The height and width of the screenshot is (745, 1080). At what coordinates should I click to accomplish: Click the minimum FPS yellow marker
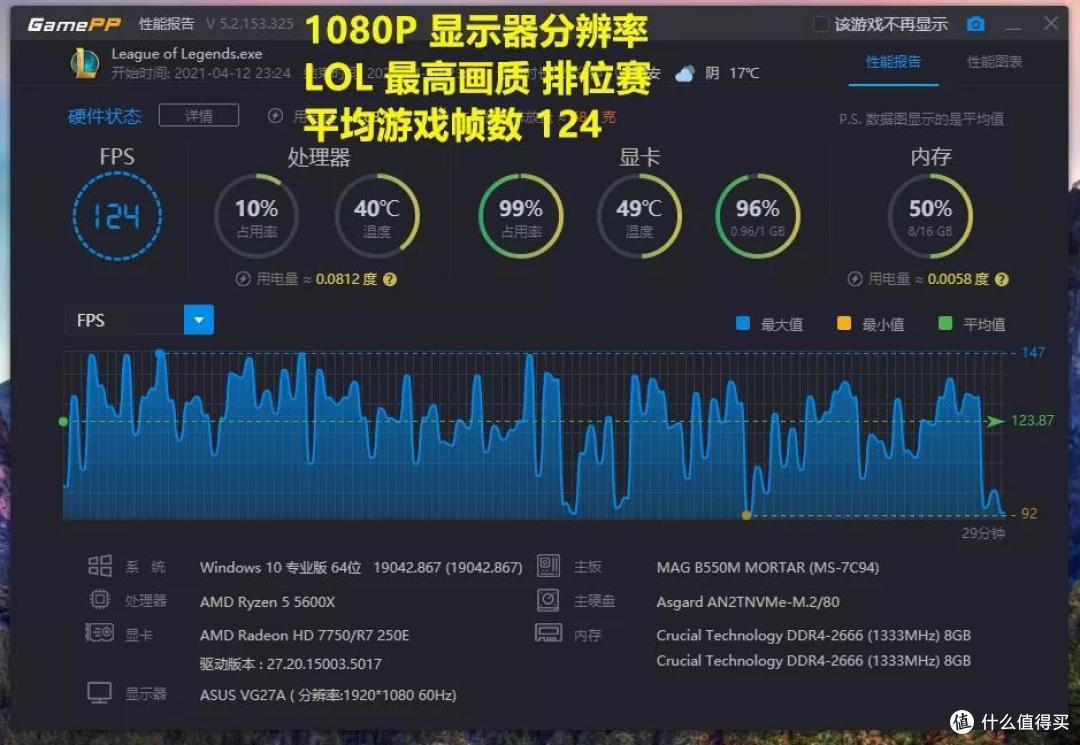click(746, 514)
